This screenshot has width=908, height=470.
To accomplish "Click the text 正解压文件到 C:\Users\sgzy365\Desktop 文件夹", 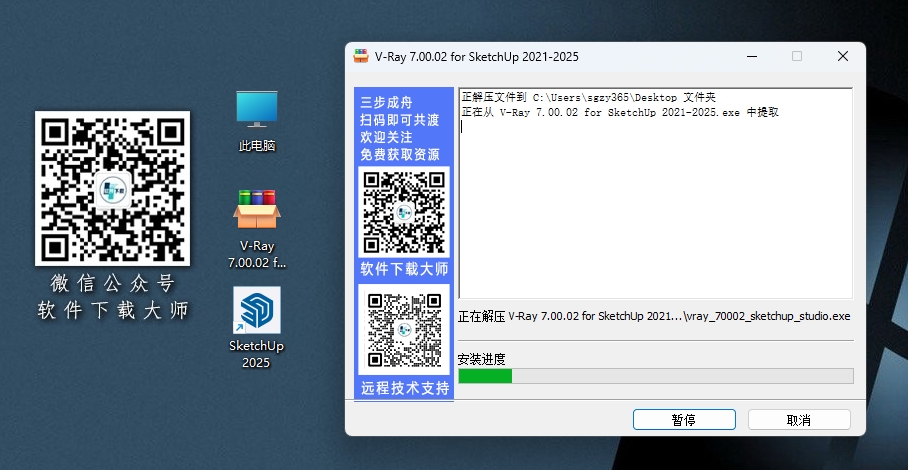I will pos(589,98).
